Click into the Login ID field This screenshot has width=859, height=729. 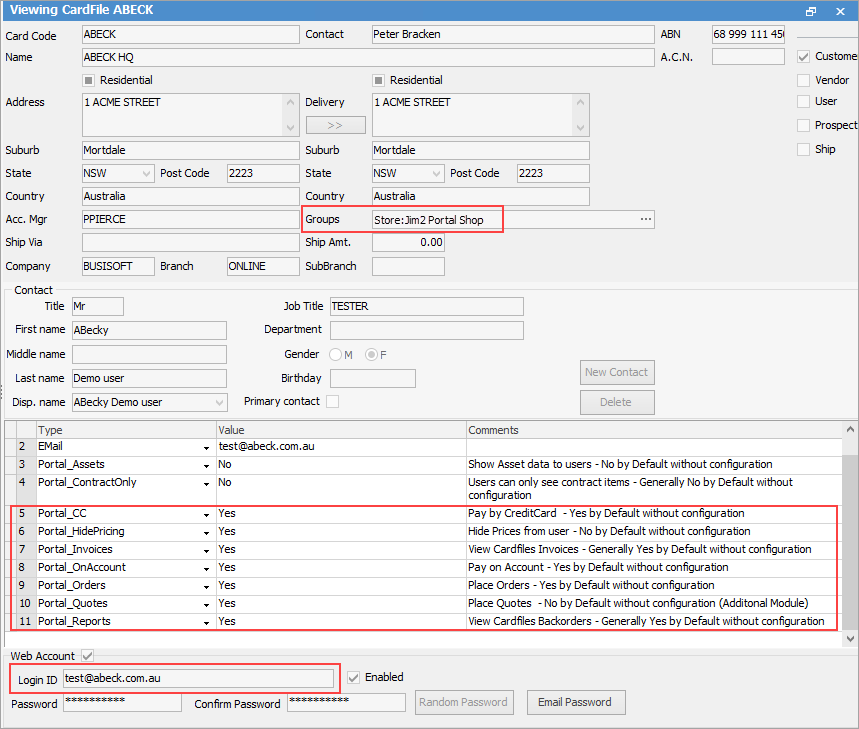click(200, 678)
